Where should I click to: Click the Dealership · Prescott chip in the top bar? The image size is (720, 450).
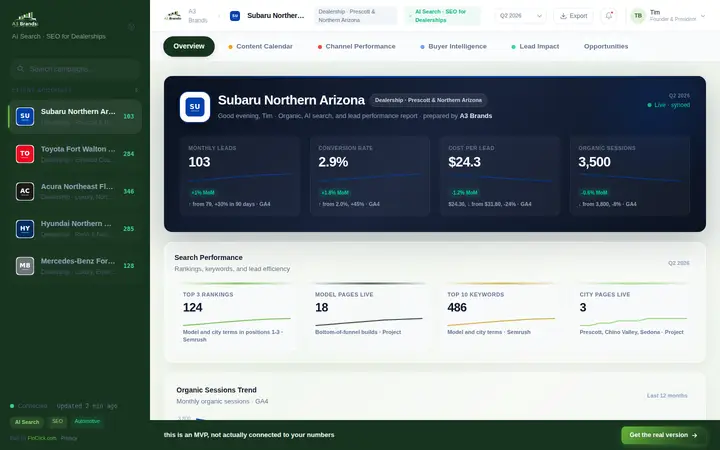356,16
